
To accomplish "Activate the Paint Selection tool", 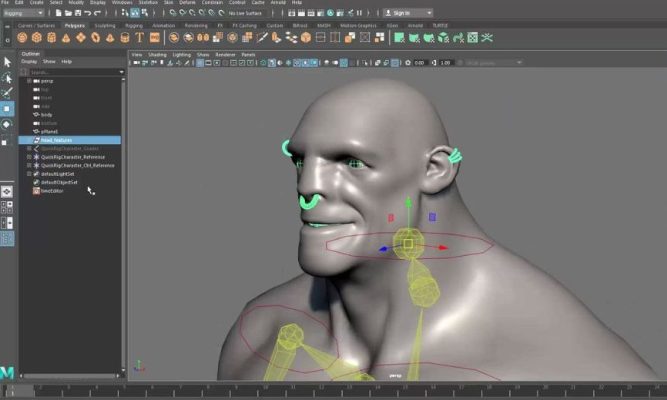I will [x=7, y=93].
